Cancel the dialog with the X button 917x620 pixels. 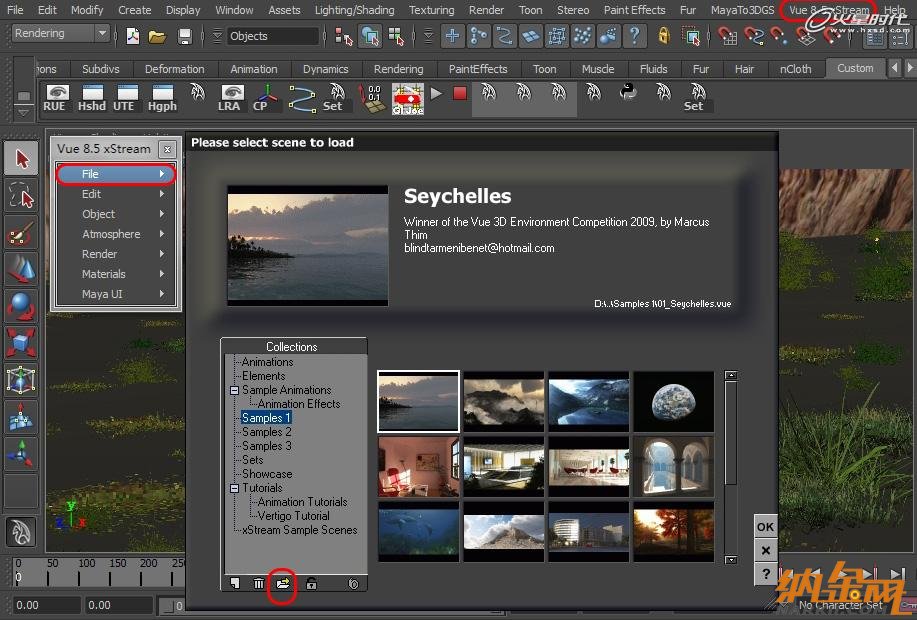(x=766, y=550)
